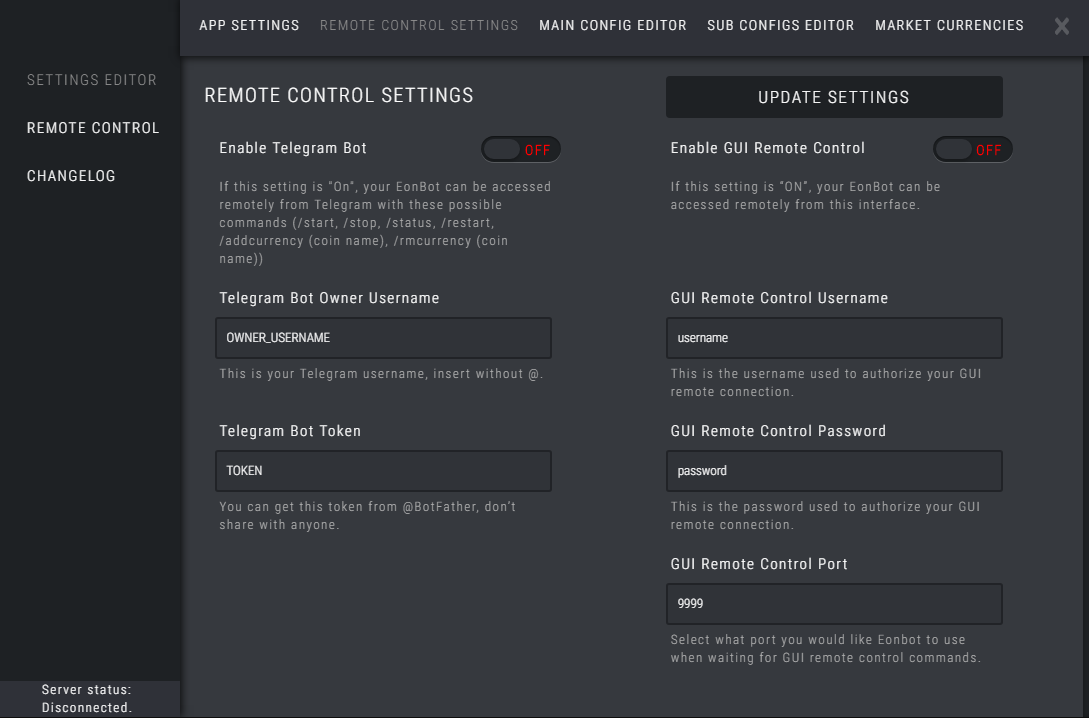Open the Sub Configs Editor tab
The height and width of the screenshot is (718, 1089).
click(x=781, y=26)
